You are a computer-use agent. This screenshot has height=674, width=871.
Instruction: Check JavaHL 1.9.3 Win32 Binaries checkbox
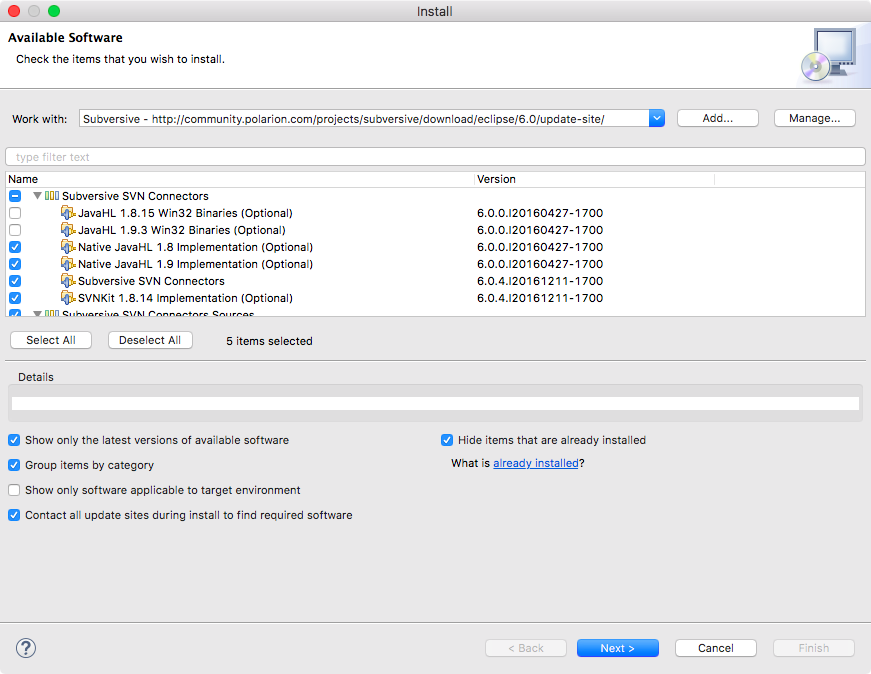click(15, 230)
